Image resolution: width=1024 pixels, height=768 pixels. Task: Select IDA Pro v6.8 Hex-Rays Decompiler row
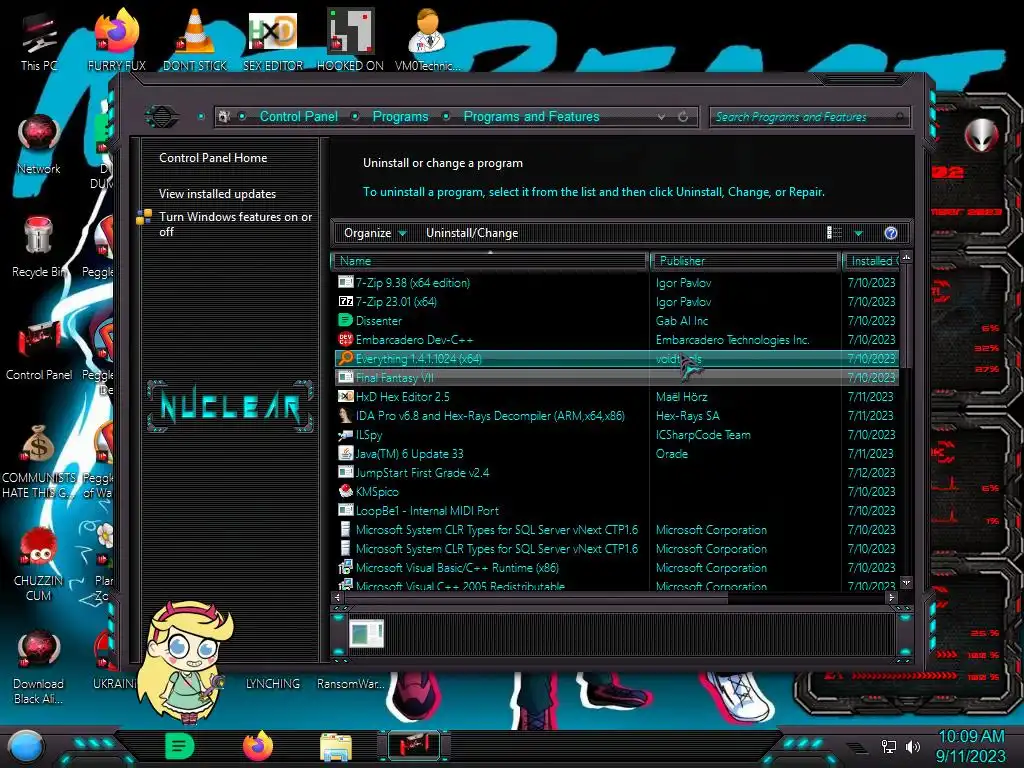tap(616, 415)
